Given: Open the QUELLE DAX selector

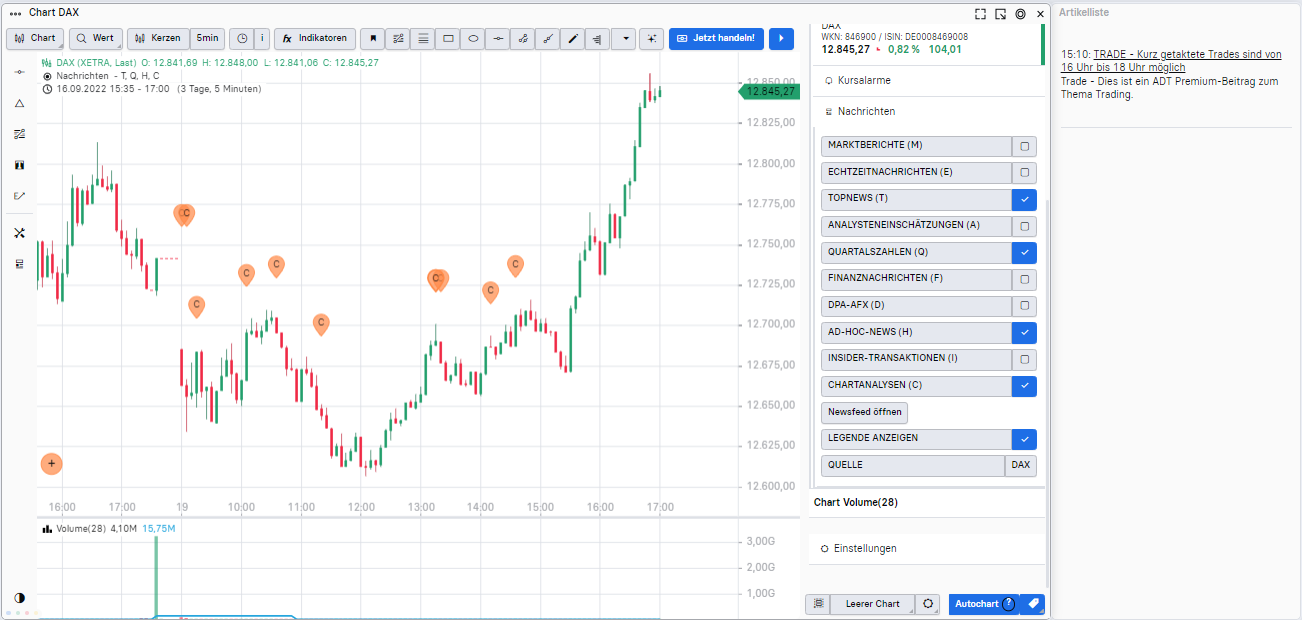Looking at the screenshot, I should [1020, 466].
